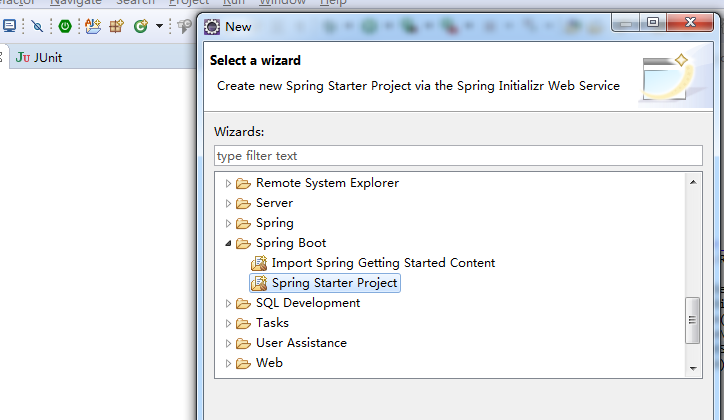Expand the Web node

pos(228,364)
